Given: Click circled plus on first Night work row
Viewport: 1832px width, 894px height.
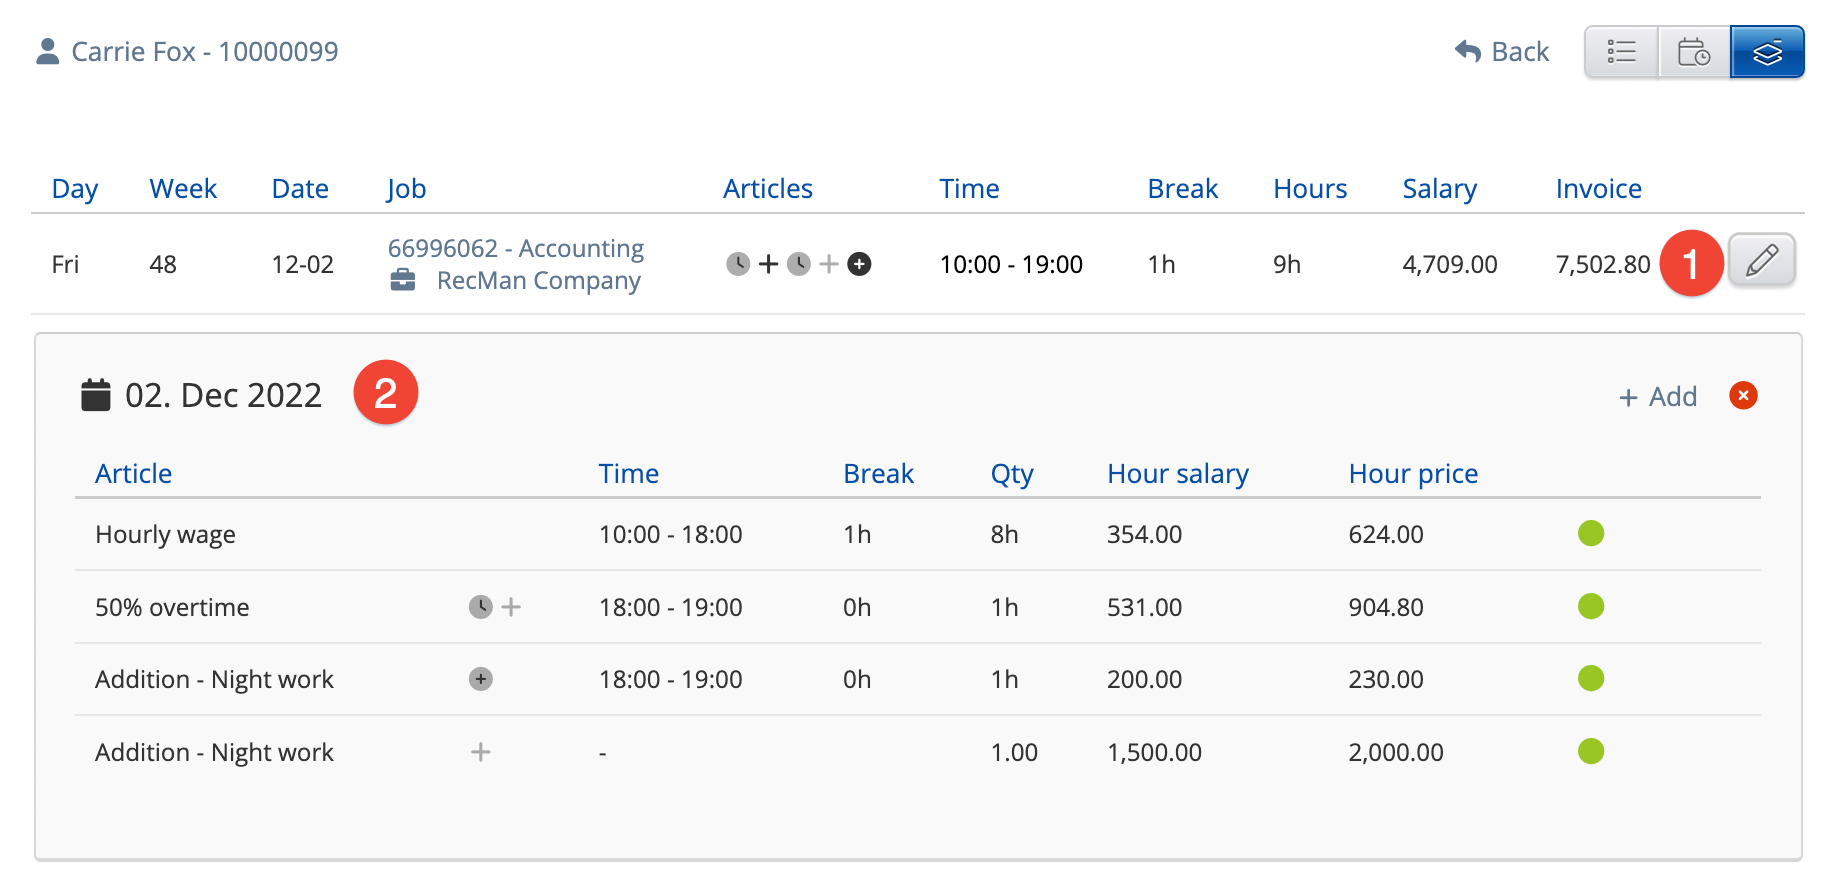Looking at the screenshot, I should (481, 680).
